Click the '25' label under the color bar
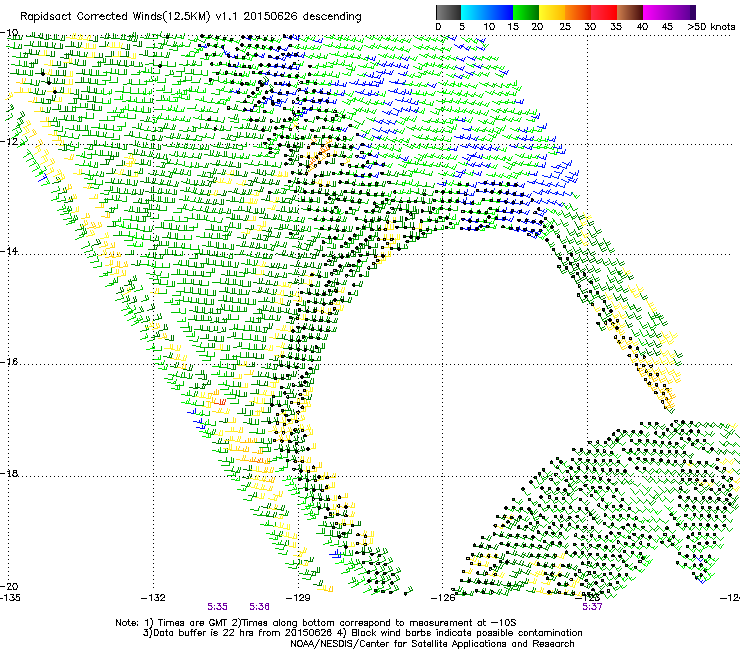 pos(565,27)
